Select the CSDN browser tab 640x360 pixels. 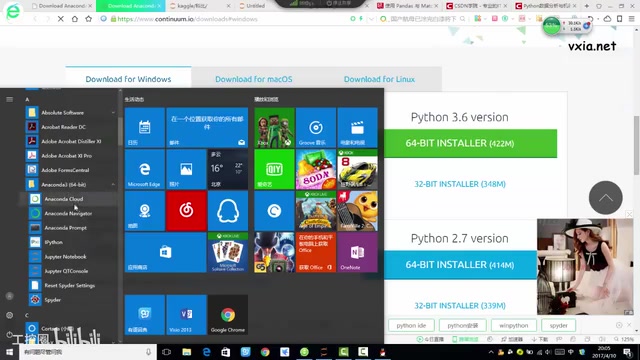point(476,6)
